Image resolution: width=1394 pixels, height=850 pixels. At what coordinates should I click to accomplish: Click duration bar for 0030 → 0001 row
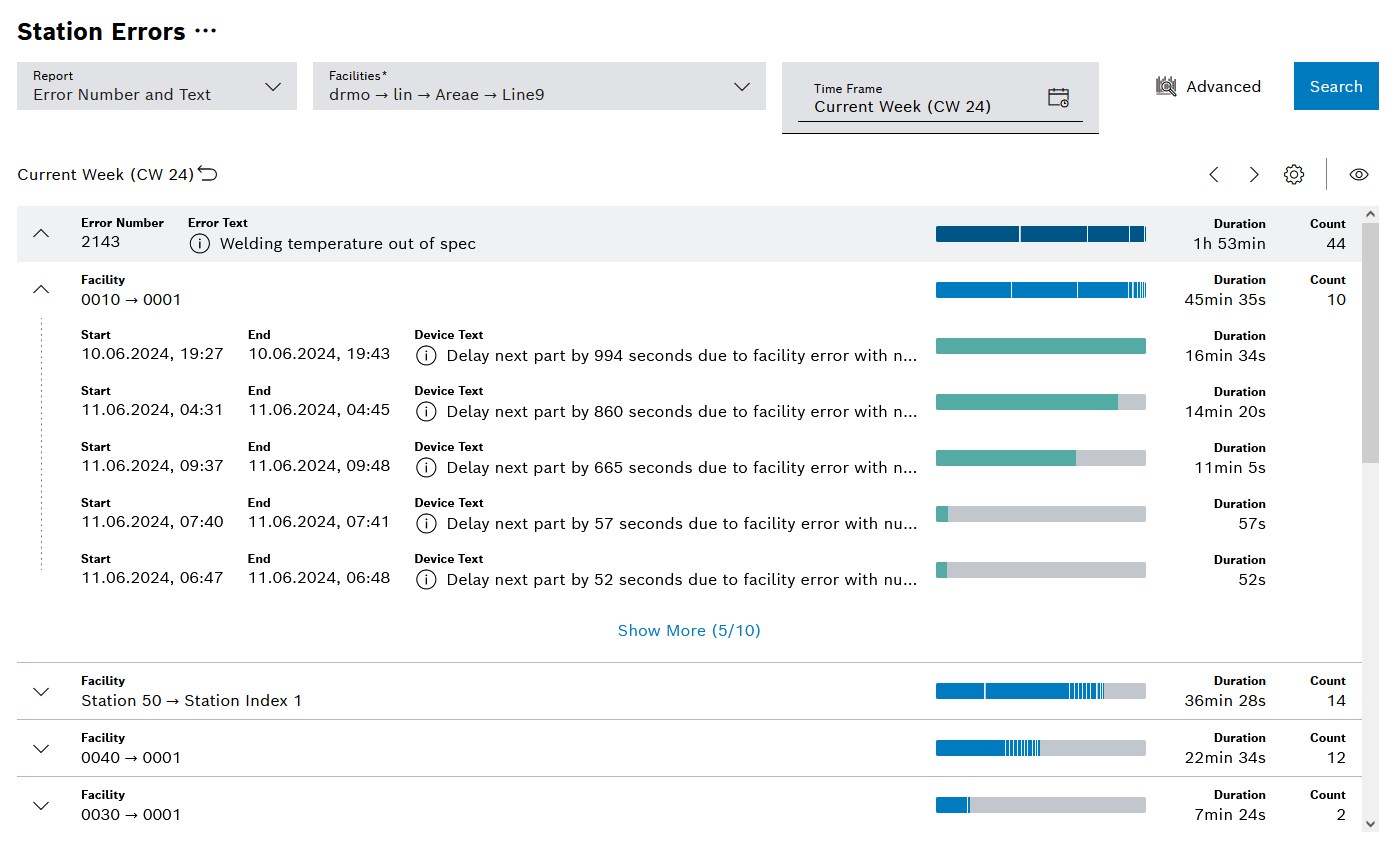click(1041, 805)
